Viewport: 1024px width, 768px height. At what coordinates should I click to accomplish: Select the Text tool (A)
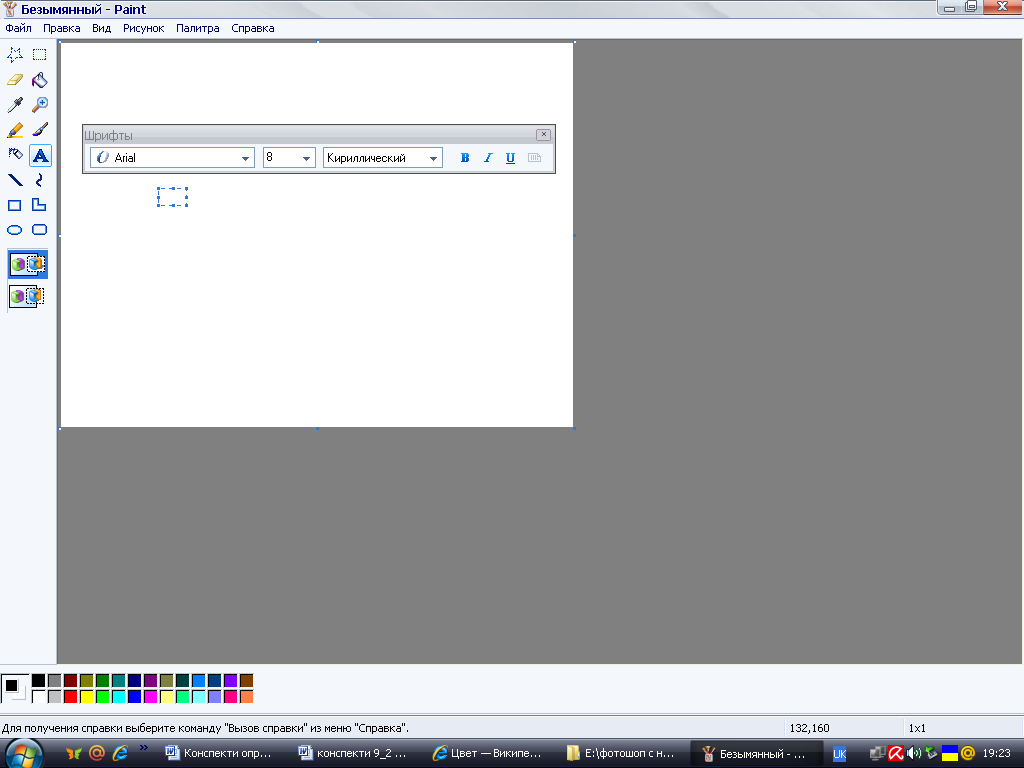[x=40, y=155]
